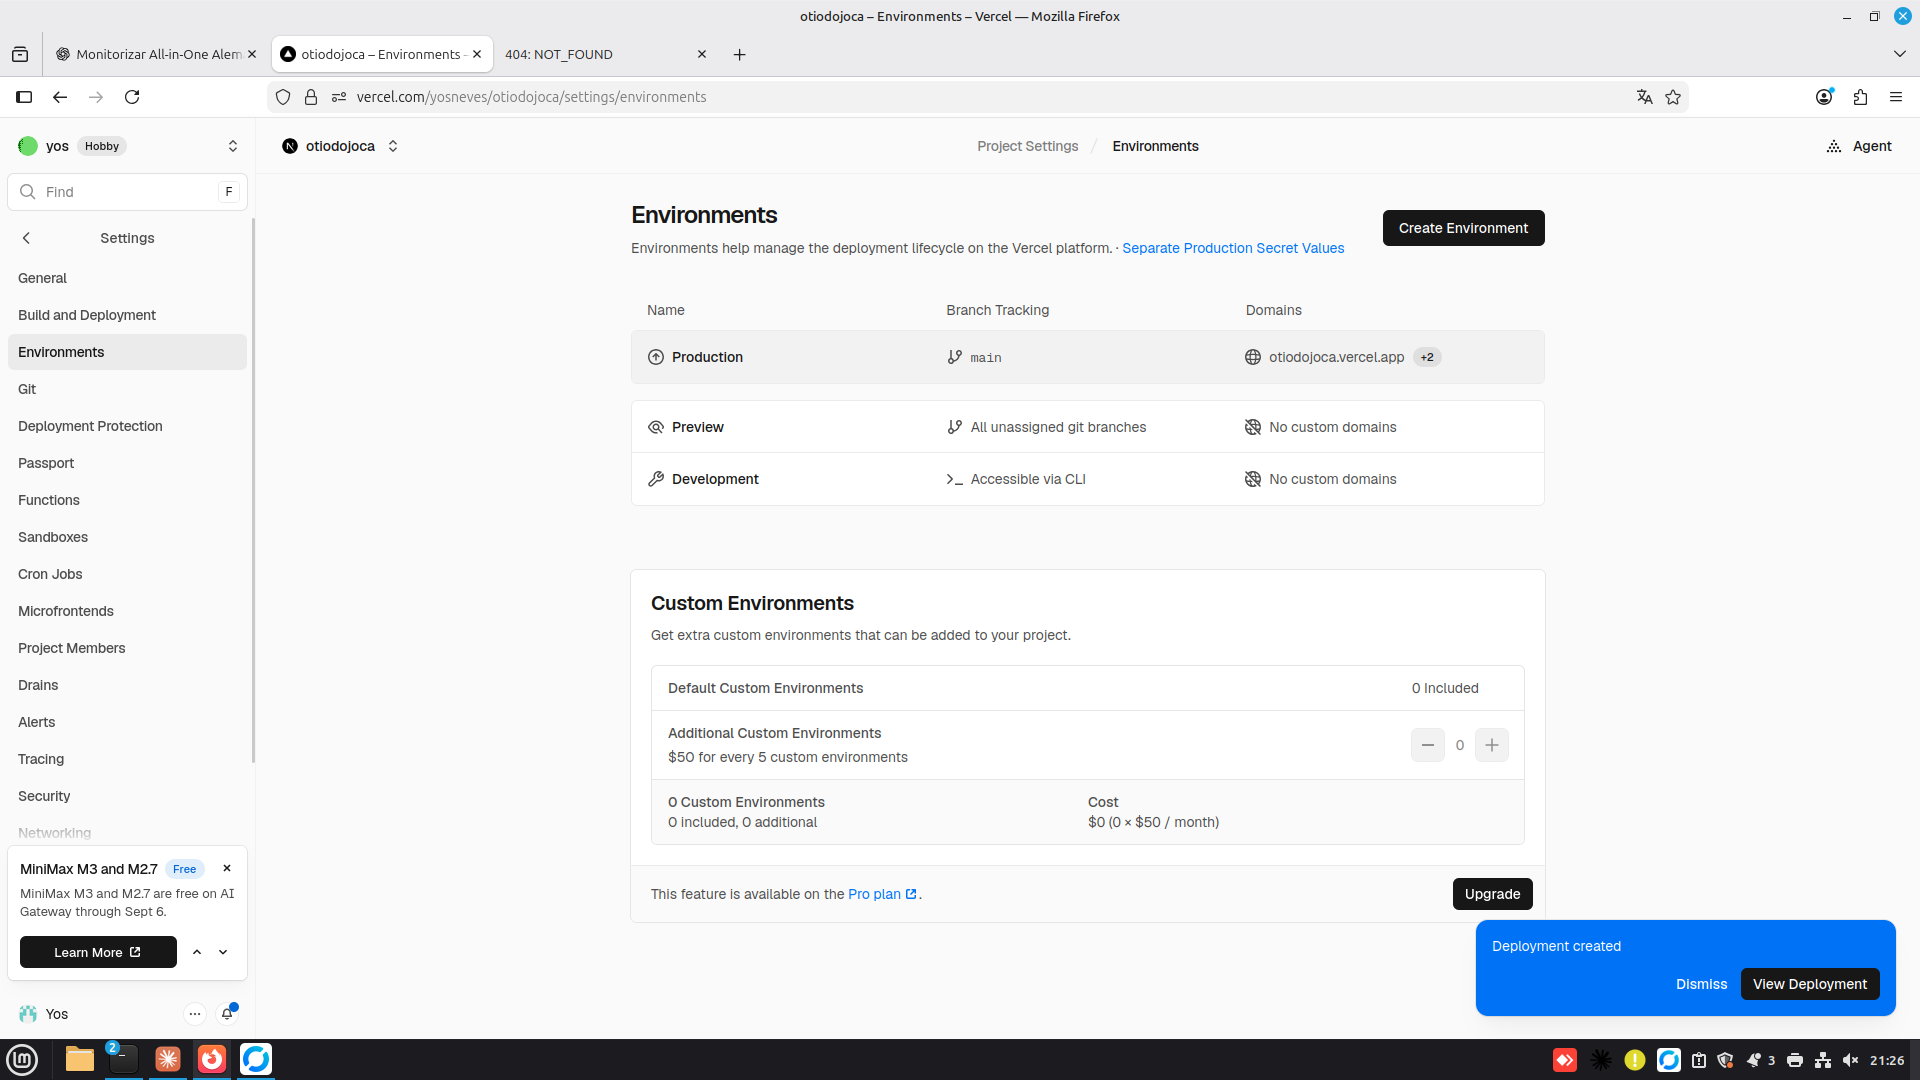The height and width of the screenshot is (1080, 1920).
Task: Increase additional custom environments count
Action: click(1492, 745)
